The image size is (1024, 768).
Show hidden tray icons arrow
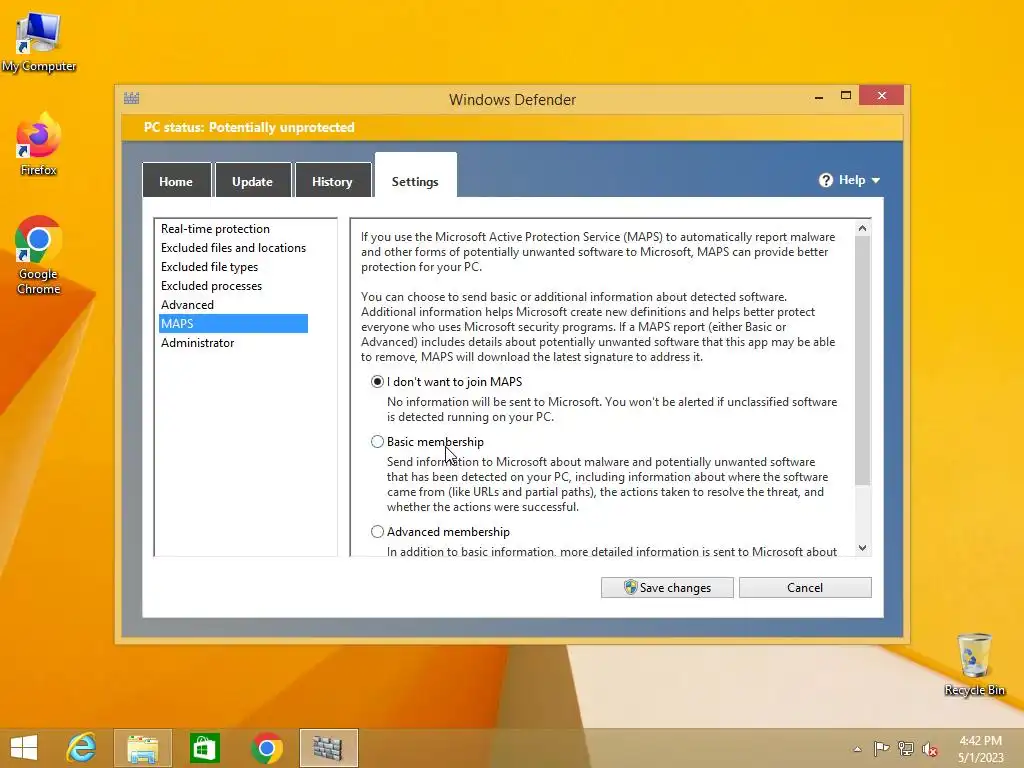857,749
